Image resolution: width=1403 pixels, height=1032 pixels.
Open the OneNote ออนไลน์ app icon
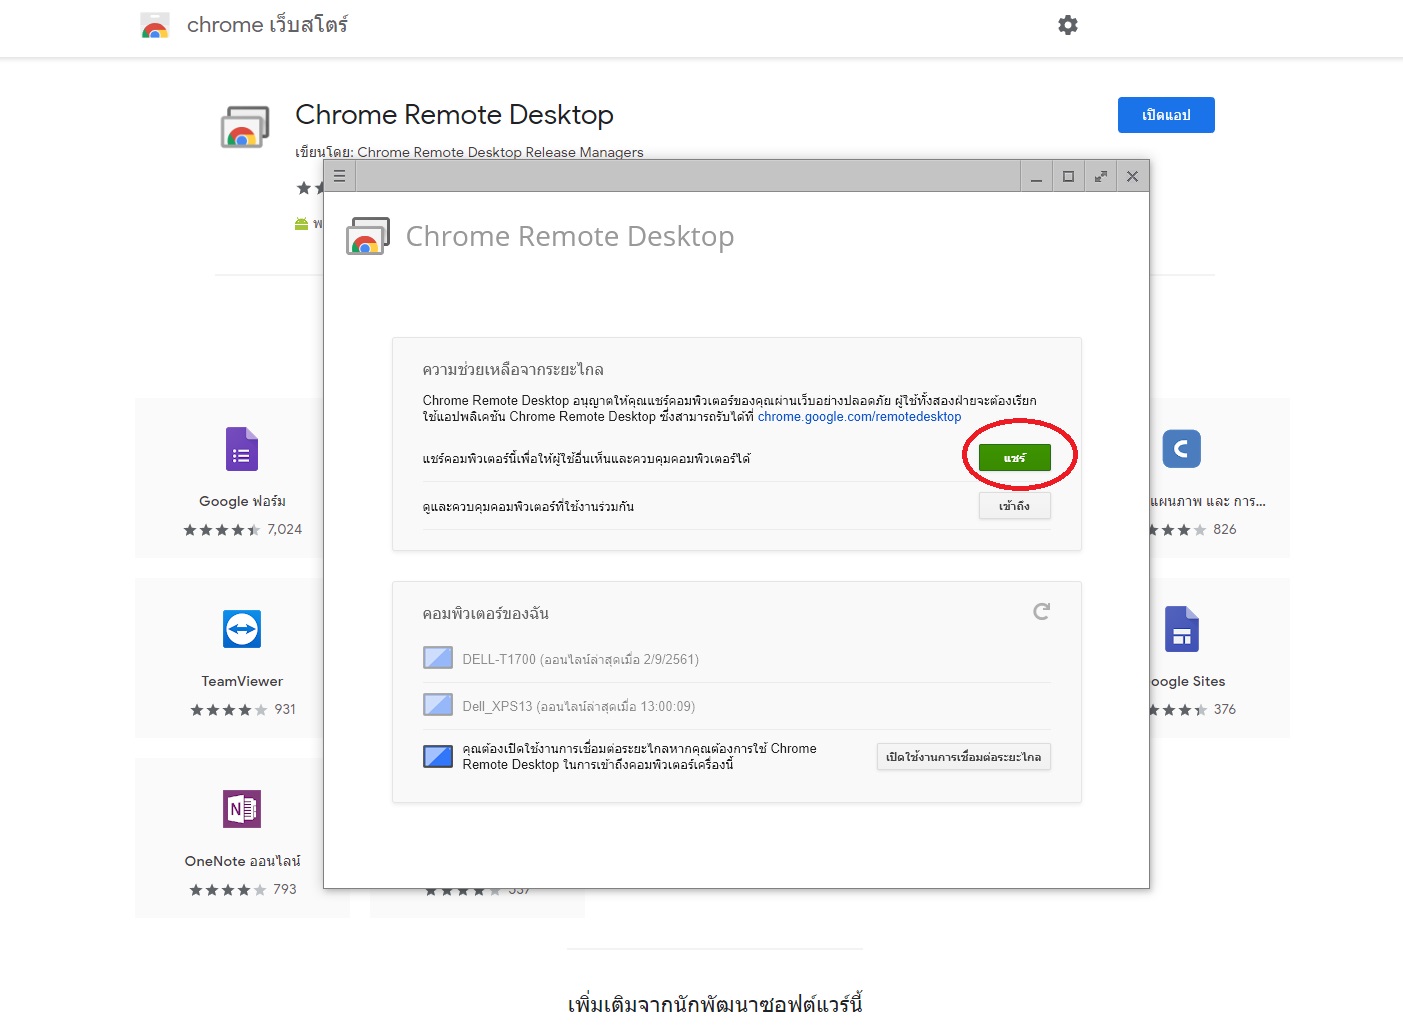(x=242, y=809)
